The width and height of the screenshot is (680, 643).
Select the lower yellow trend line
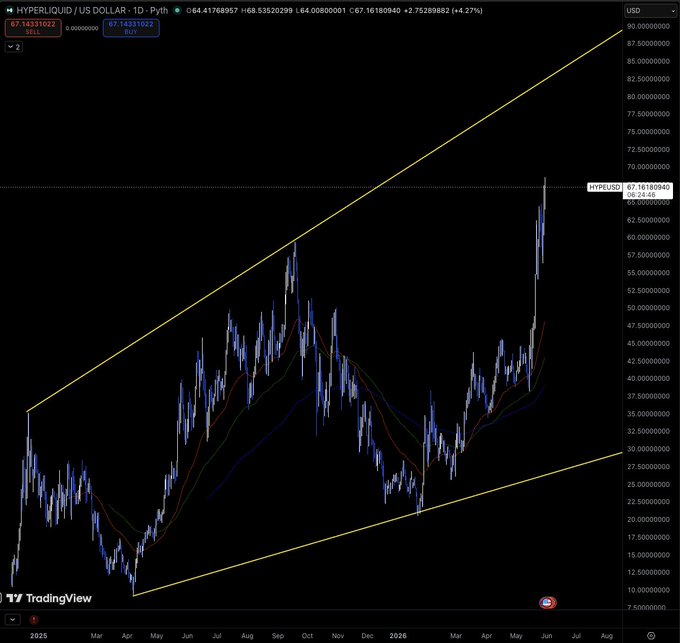pyautogui.click(x=377, y=524)
